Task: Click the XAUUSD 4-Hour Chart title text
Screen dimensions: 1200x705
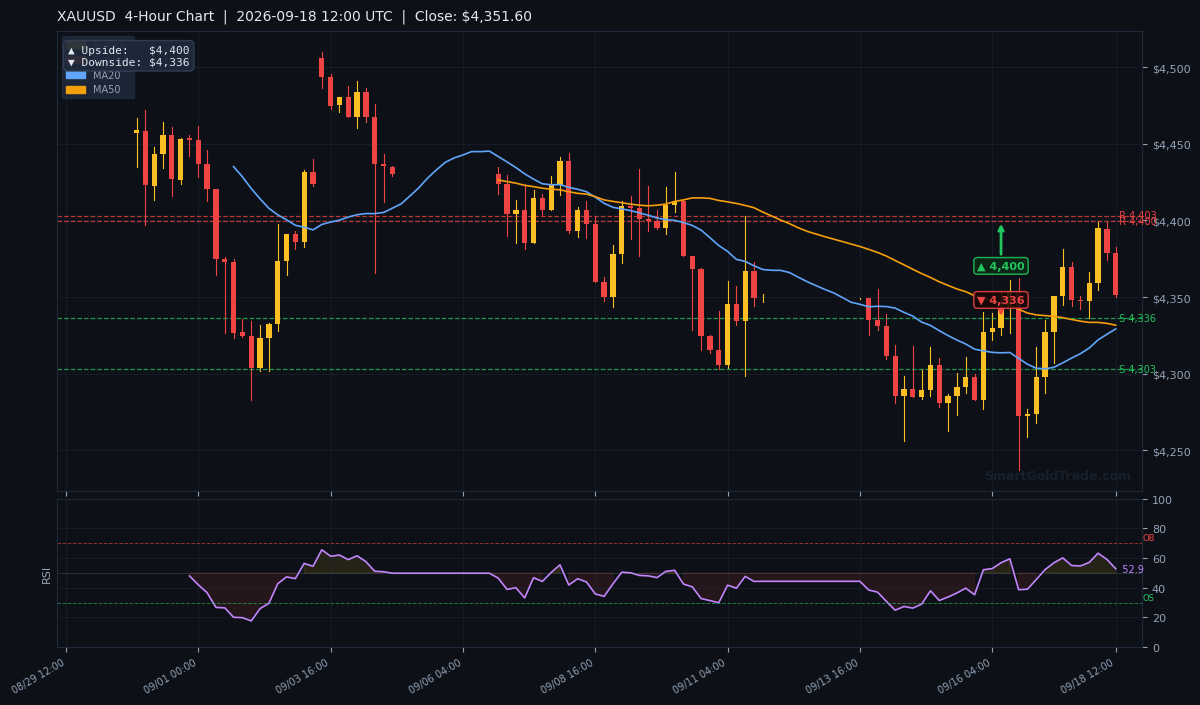Action: point(294,17)
